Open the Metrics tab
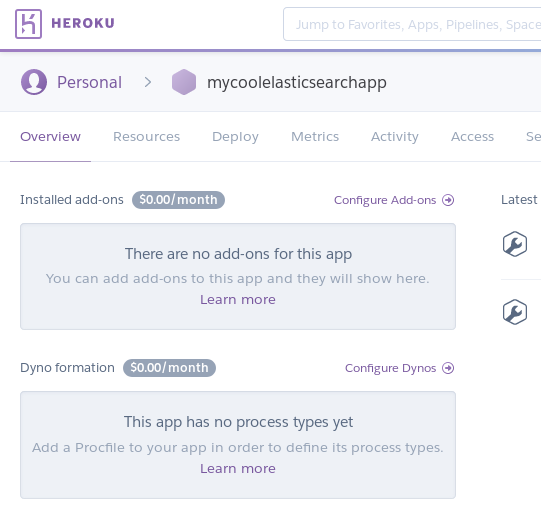 pyautogui.click(x=315, y=137)
